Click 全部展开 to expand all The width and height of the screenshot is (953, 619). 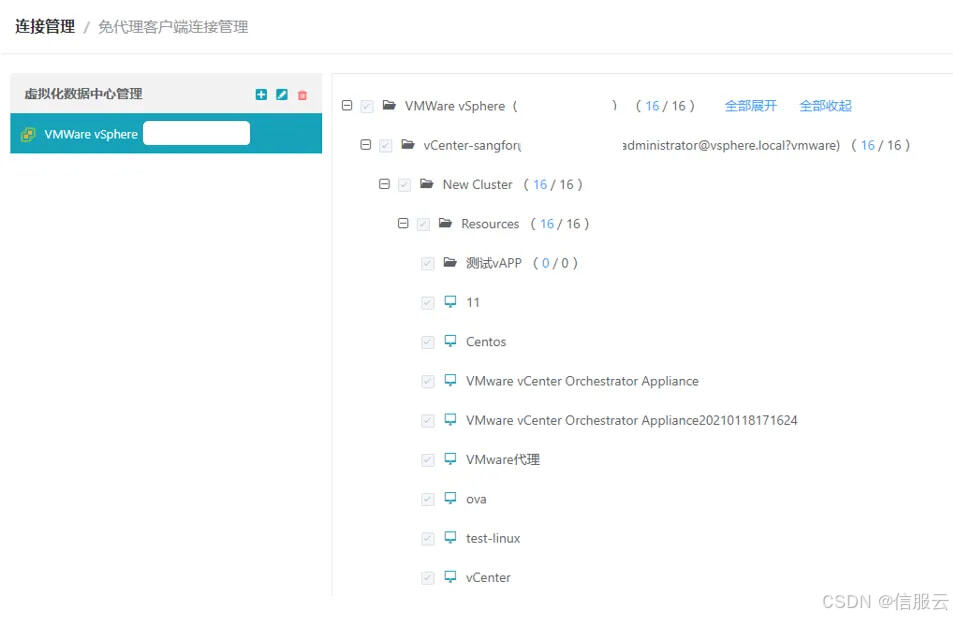pos(751,106)
